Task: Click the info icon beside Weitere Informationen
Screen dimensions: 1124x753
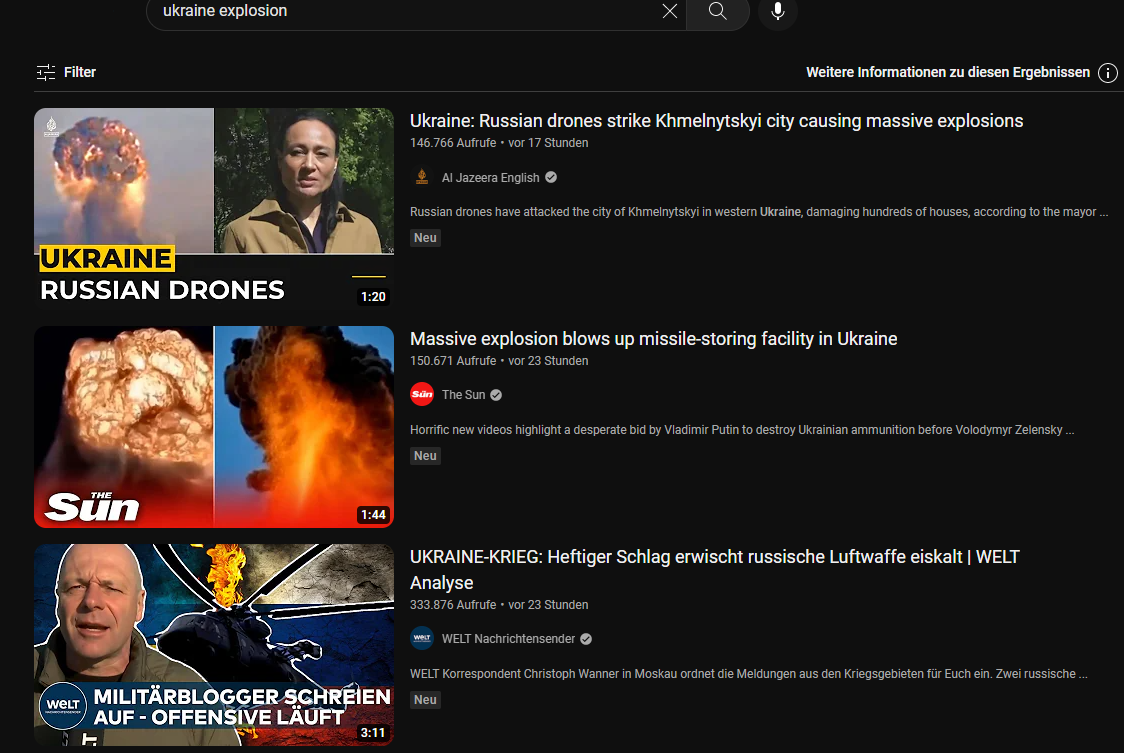Action: pyautogui.click(x=1107, y=73)
